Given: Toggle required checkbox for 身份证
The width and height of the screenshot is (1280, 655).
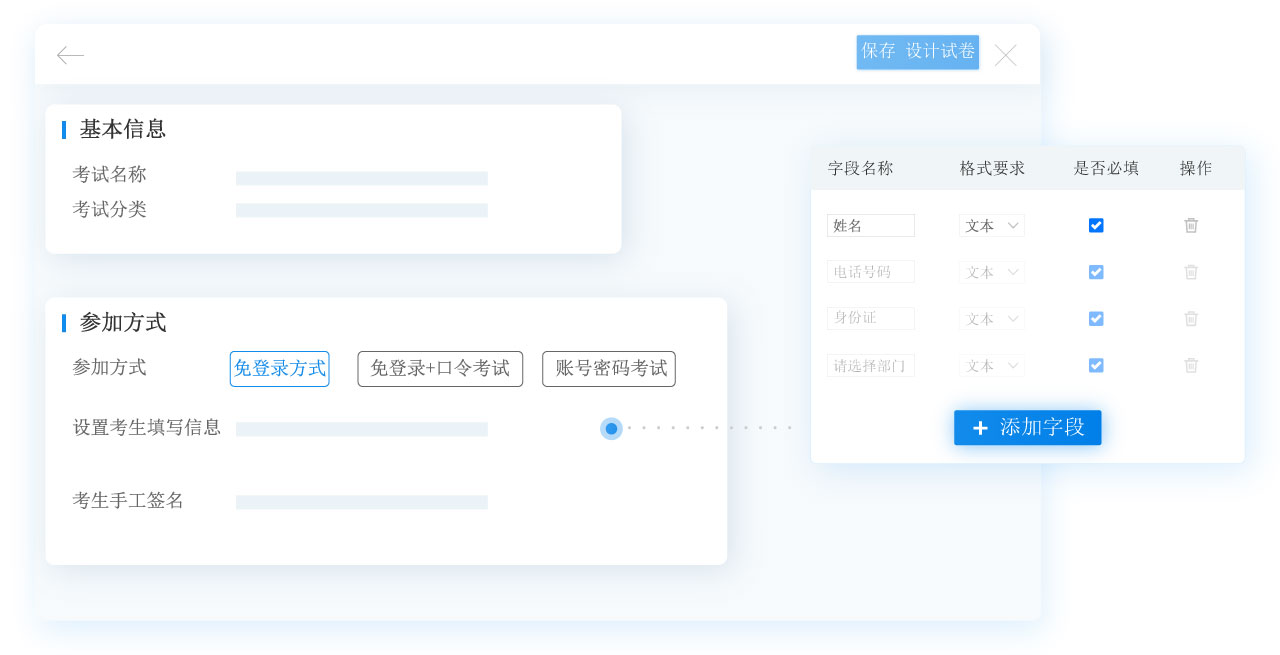Looking at the screenshot, I should [1096, 319].
